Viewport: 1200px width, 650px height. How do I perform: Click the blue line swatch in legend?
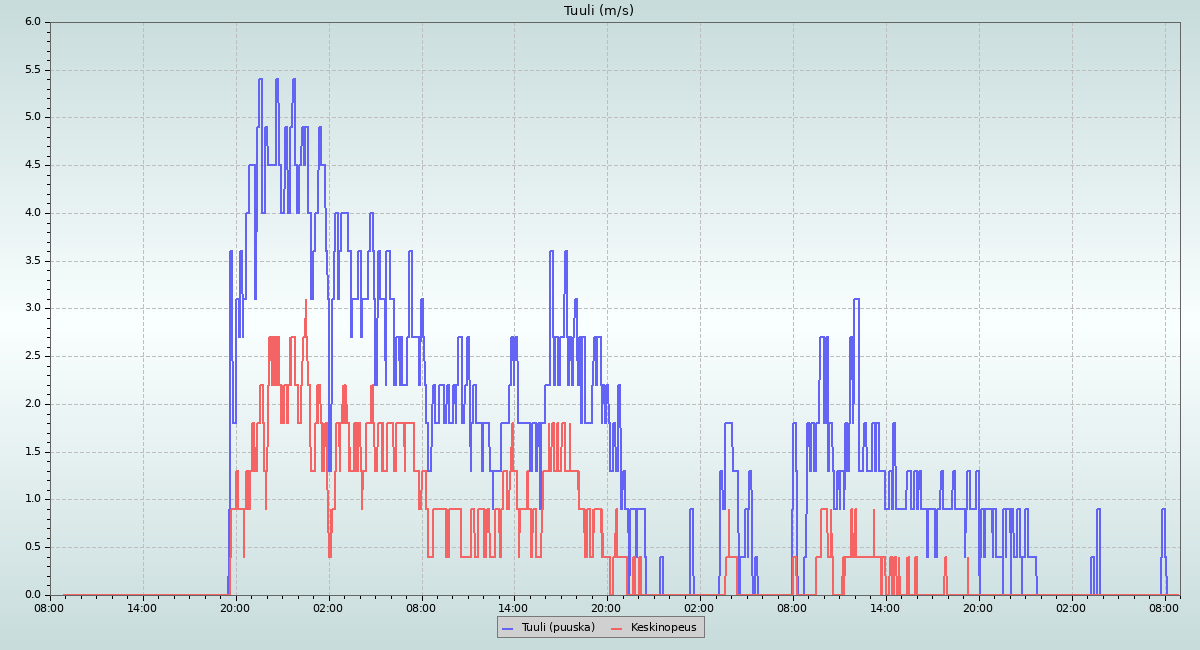(508, 628)
